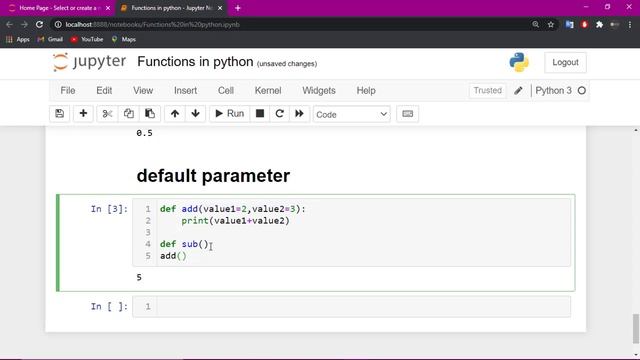The image size is (640, 360).
Task: Go forward in browser history
Action: coord(24,24)
